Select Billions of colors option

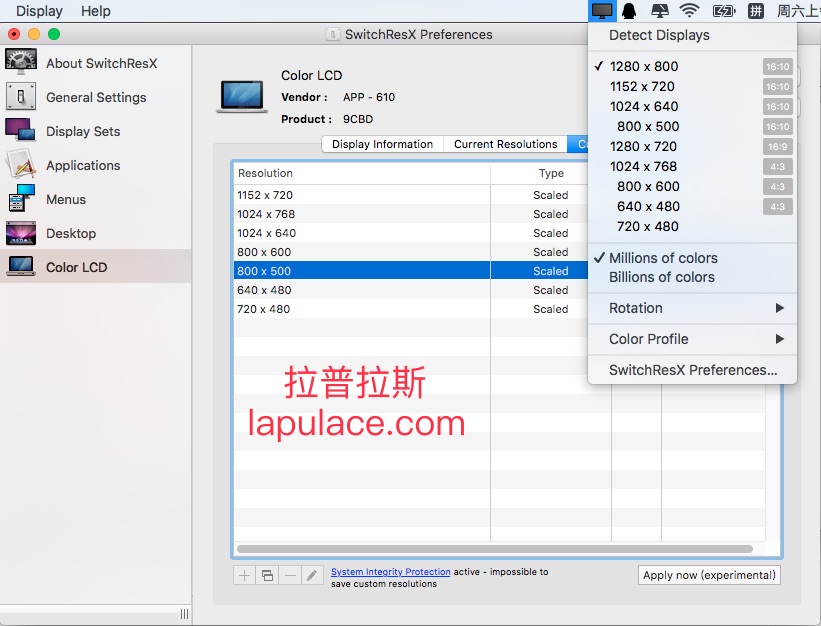[692, 277]
